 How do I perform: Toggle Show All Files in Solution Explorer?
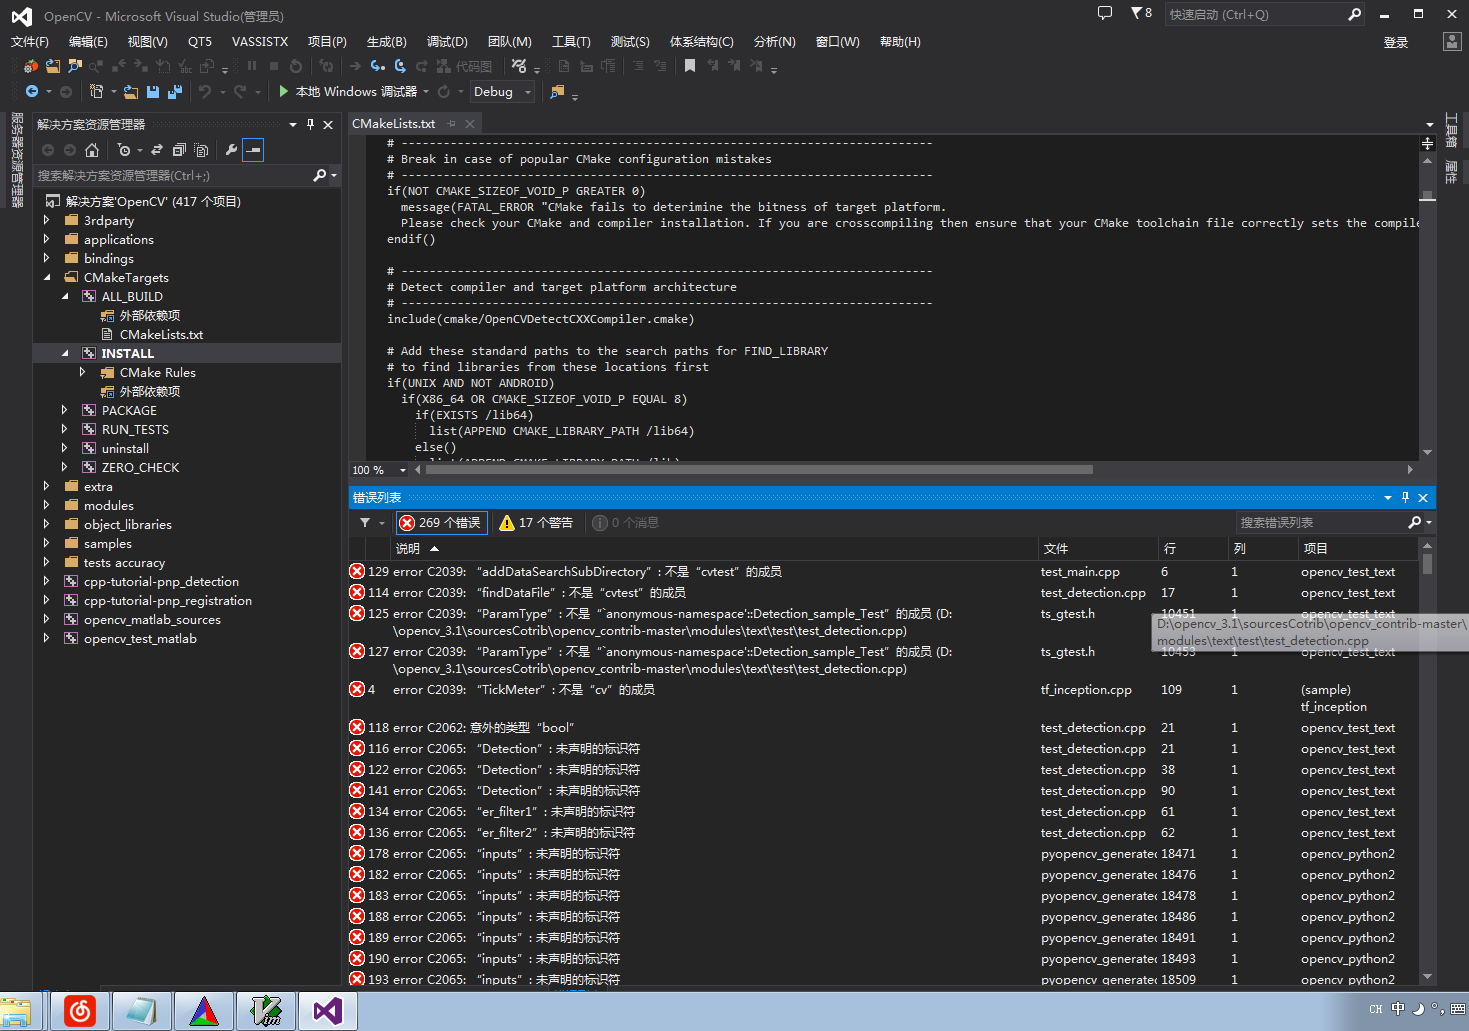pos(201,150)
